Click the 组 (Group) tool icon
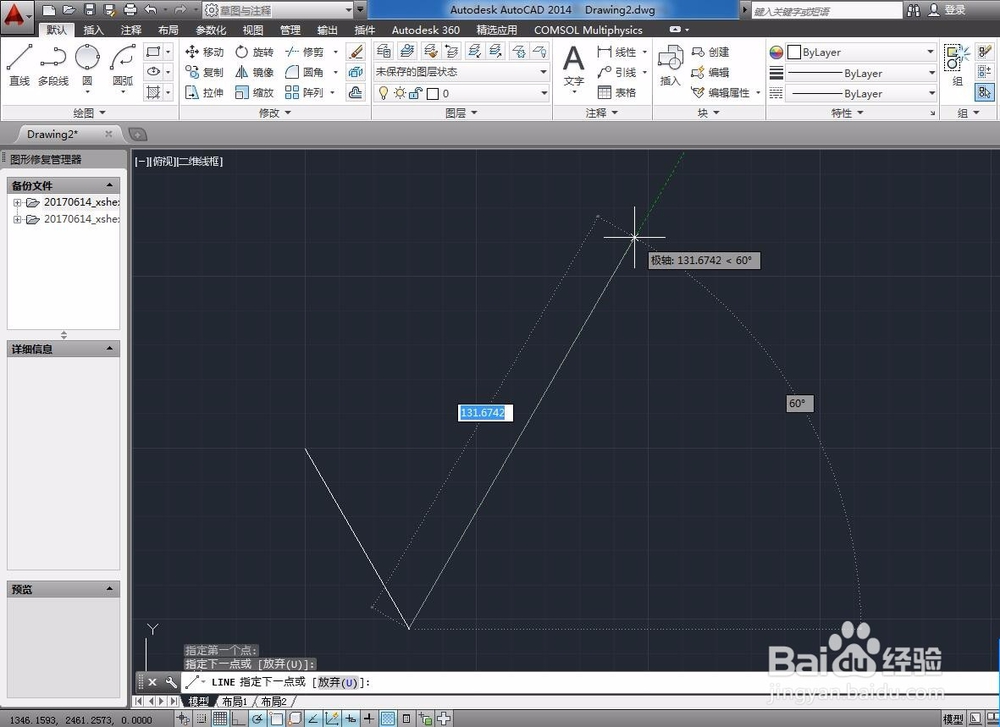 coord(957,66)
